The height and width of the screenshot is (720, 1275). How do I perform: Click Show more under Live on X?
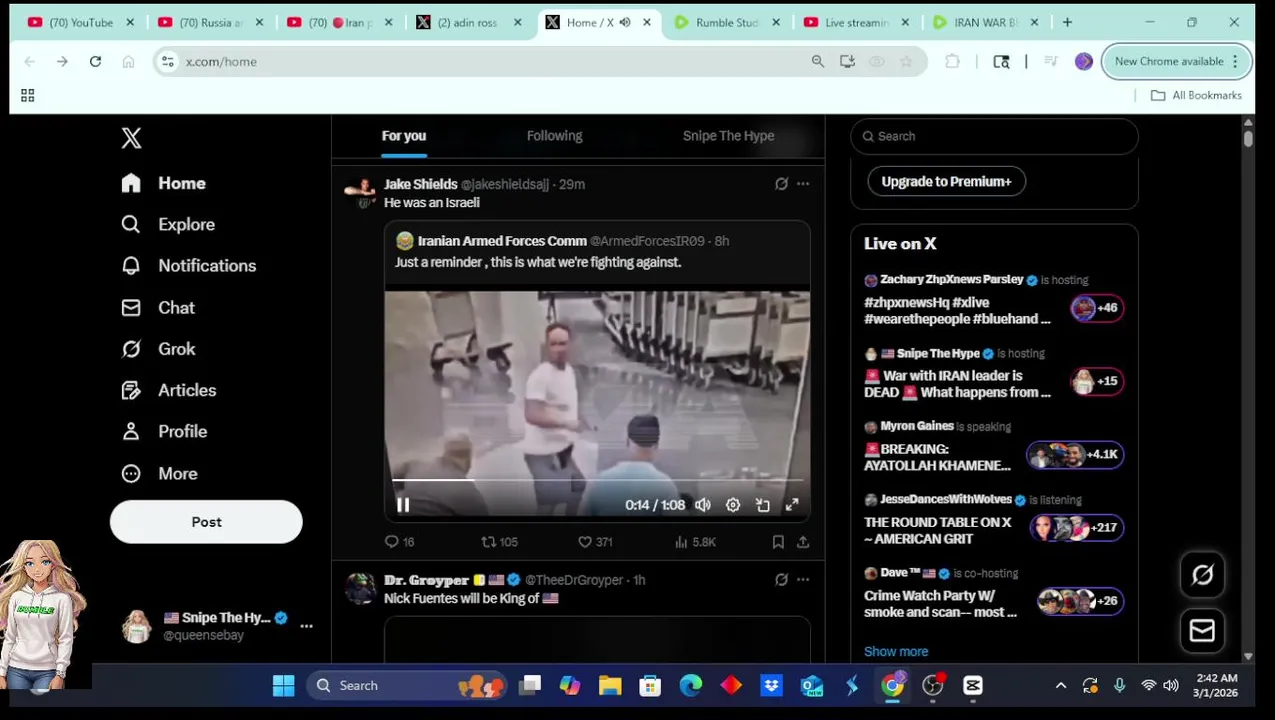pyautogui.click(x=896, y=651)
